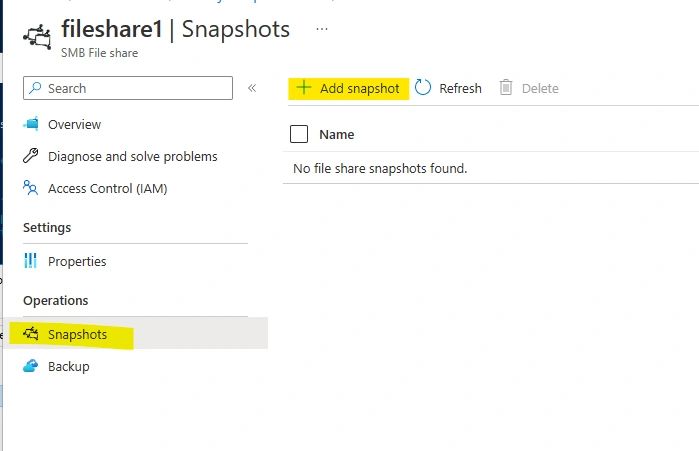Screen dimensions: 699x451
Task: Click the plus icon for Add snapshot
Action: [304, 88]
